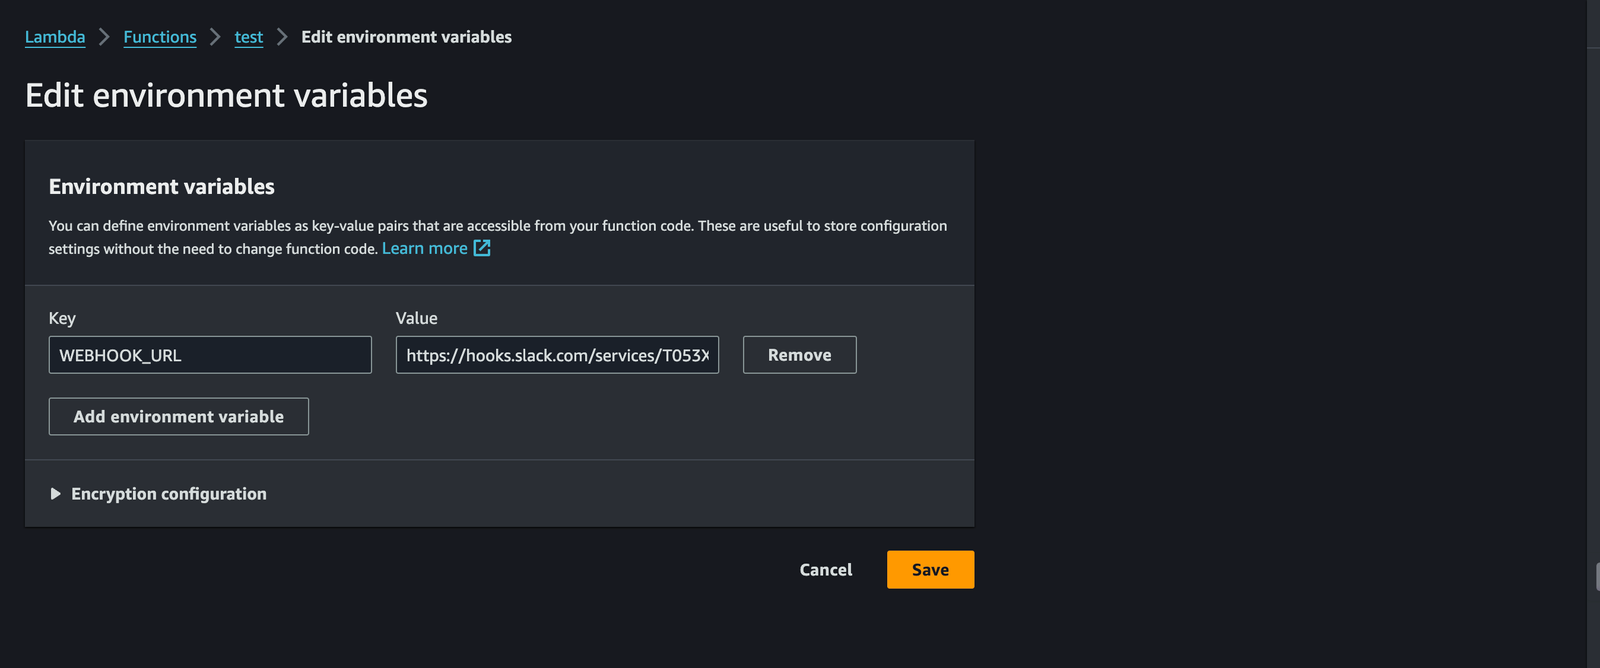
Task: Click the scrollbar handle on the right edge
Action: click(1596, 577)
